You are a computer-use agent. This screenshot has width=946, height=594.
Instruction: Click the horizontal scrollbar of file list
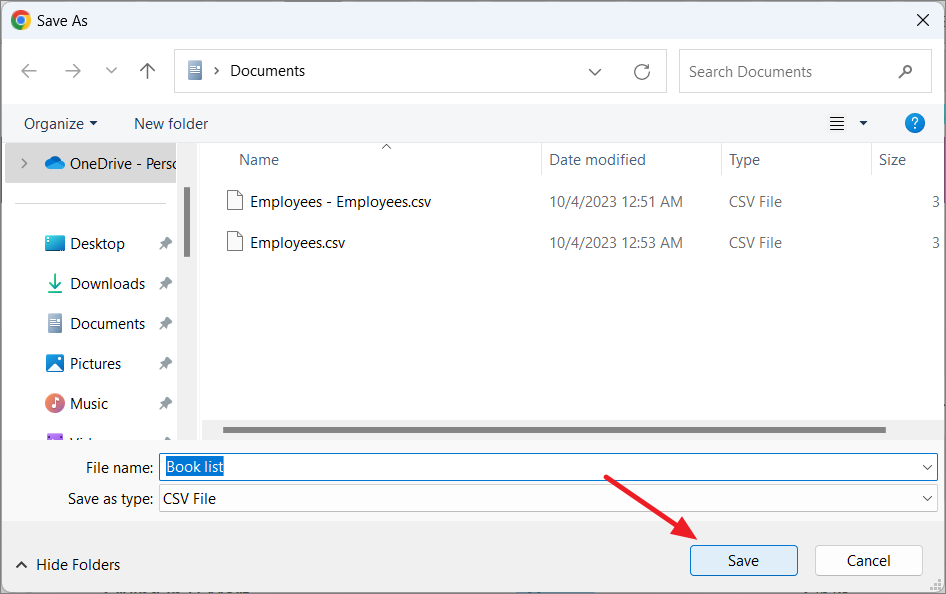[554, 430]
